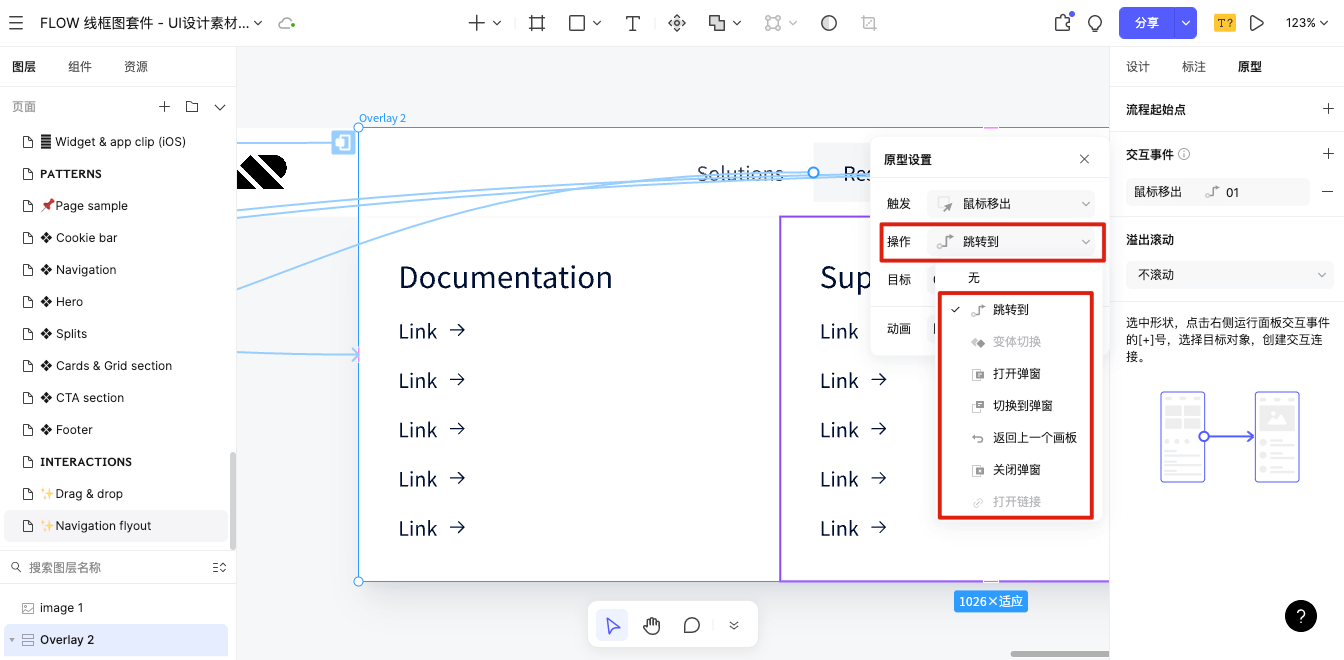Open the hamburger main menu
This screenshot has height=660, width=1344.
(x=16, y=23)
